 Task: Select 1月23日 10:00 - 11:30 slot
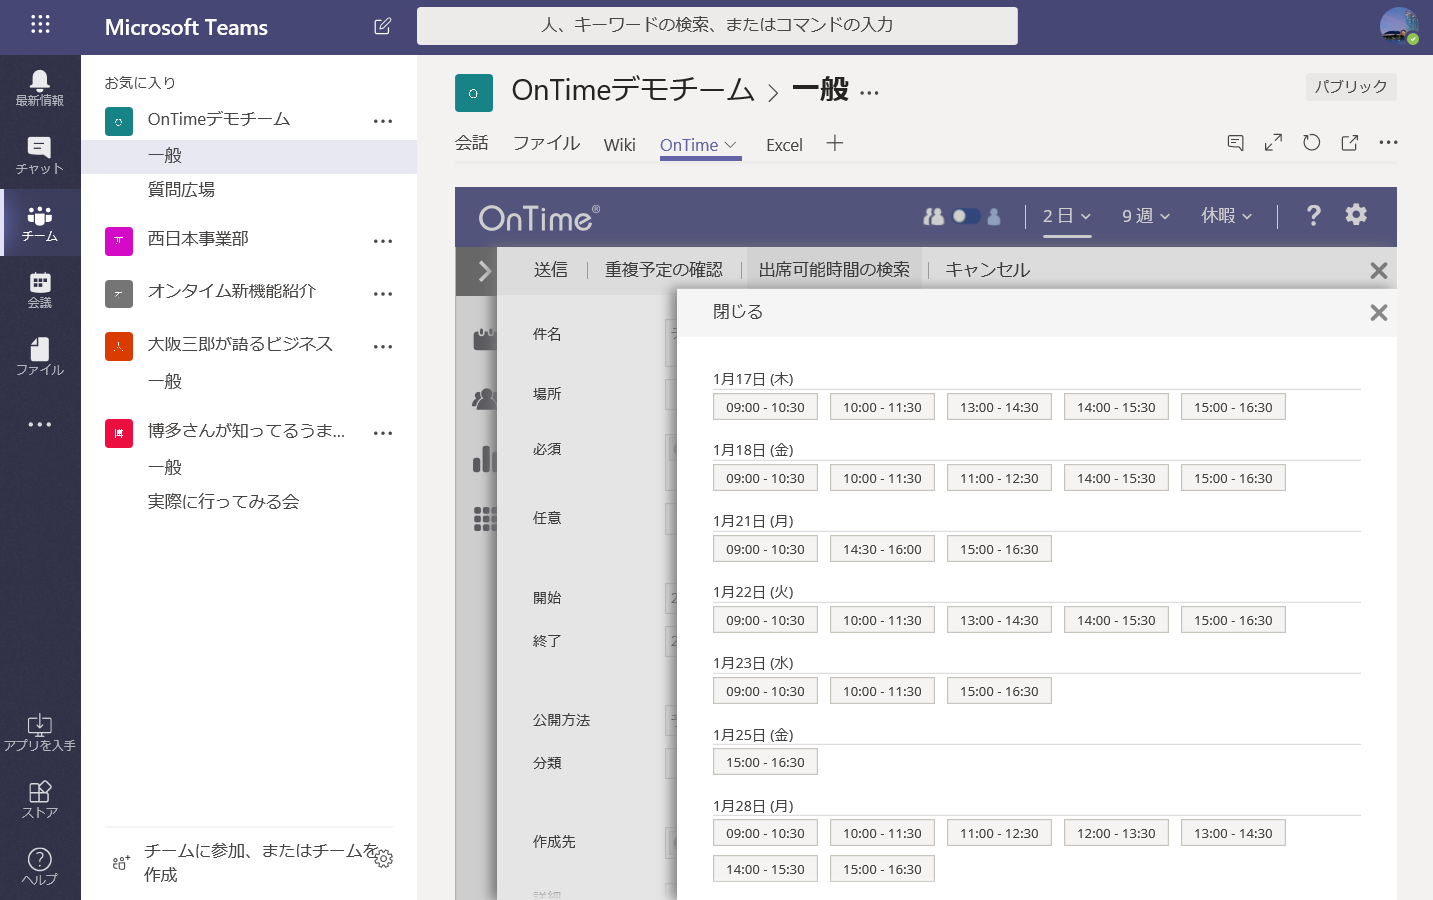[882, 691]
